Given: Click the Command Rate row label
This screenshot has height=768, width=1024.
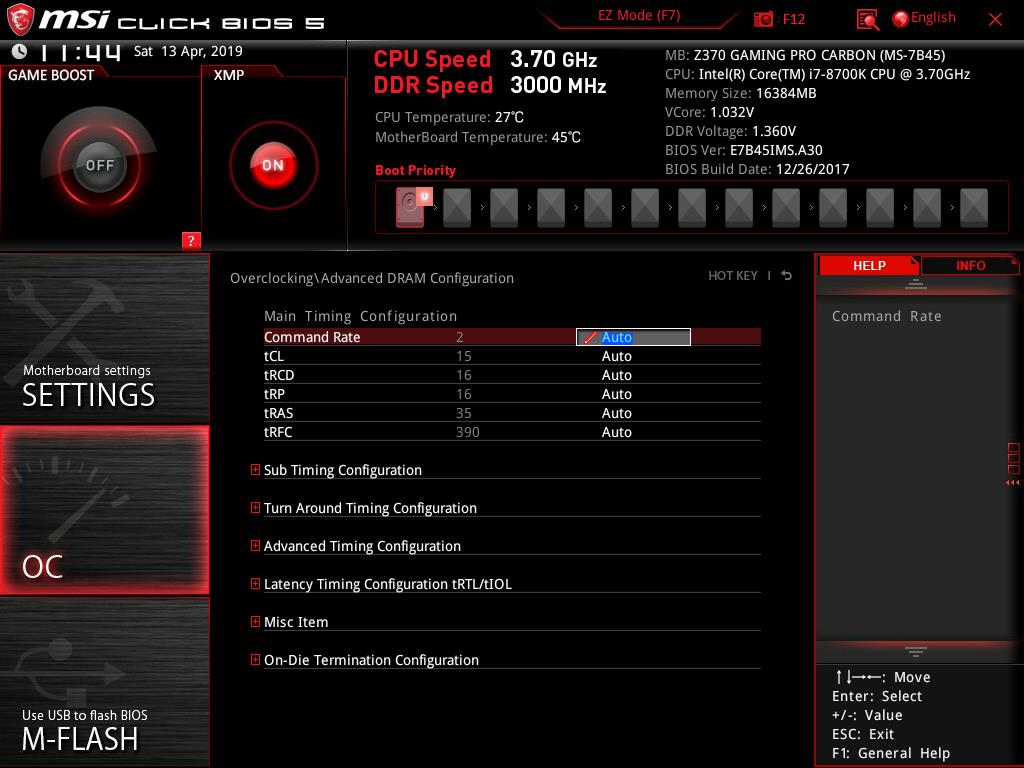Looking at the screenshot, I should point(312,337).
